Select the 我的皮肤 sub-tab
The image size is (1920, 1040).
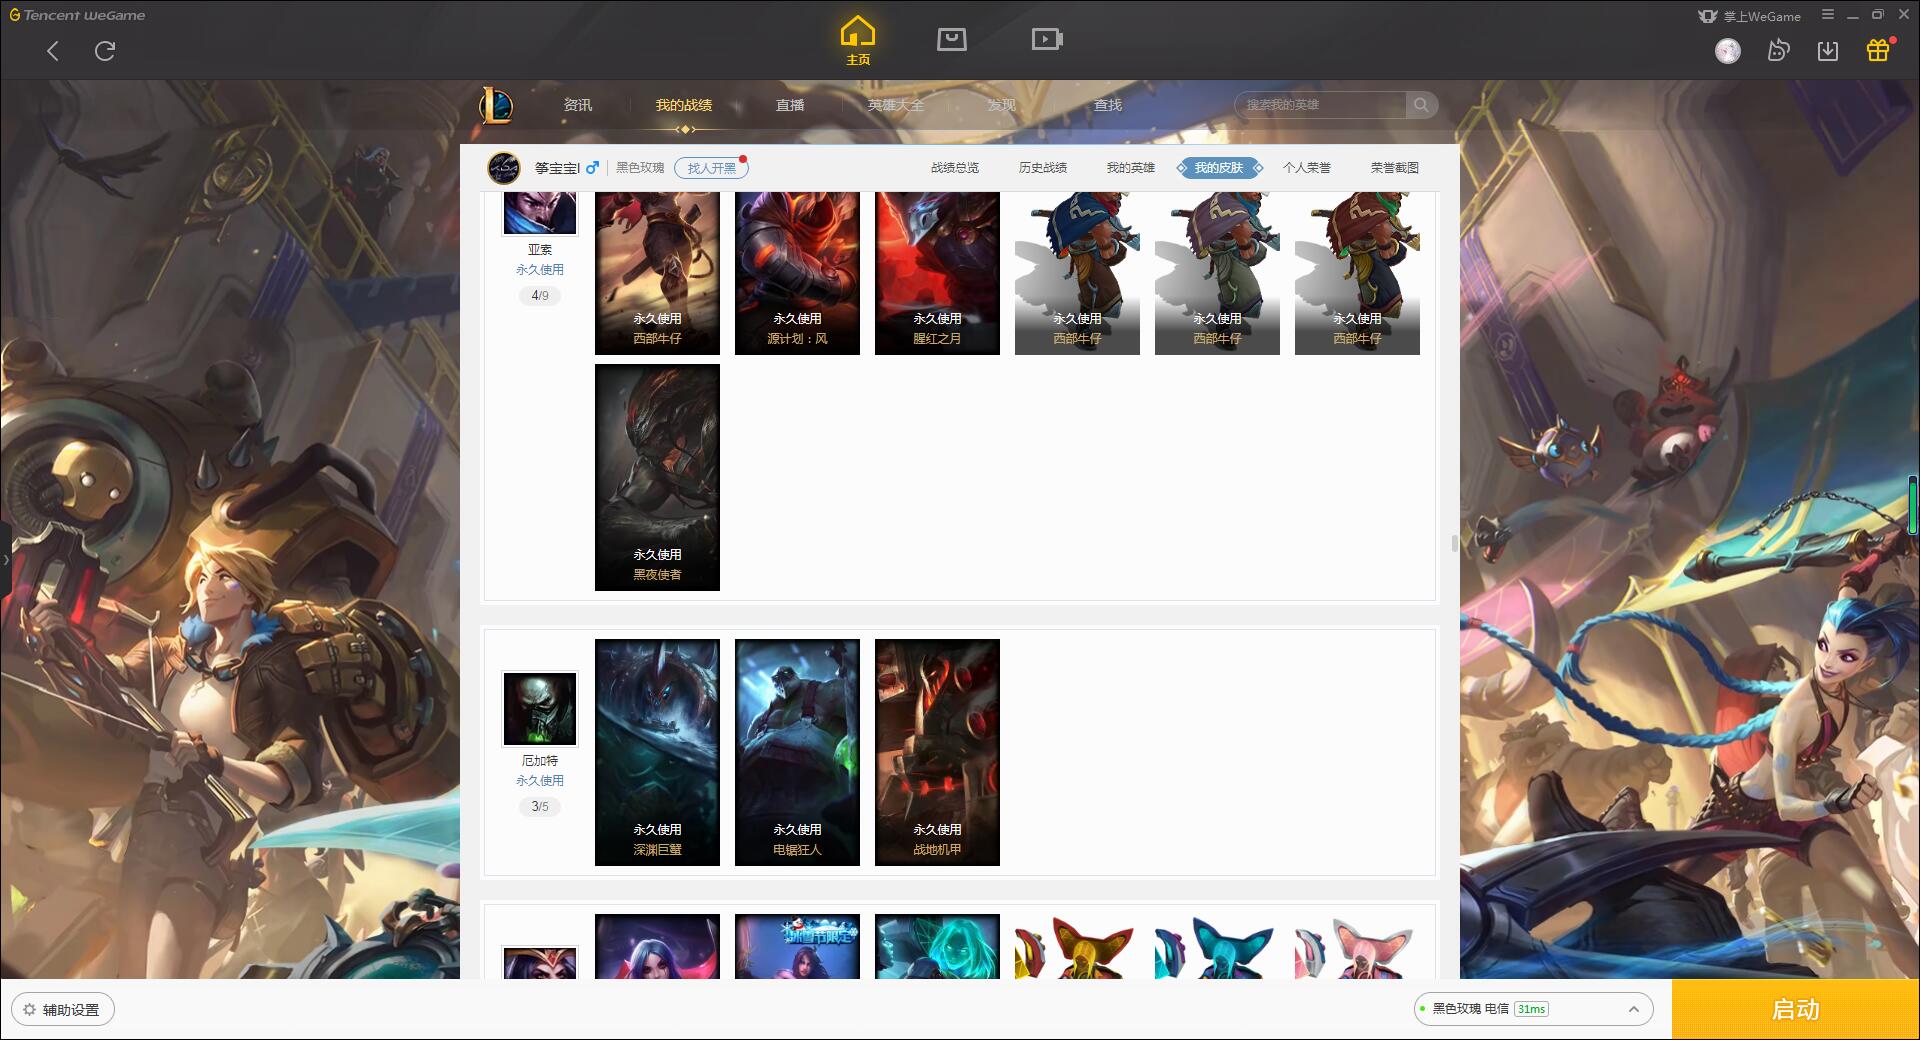coord(1219,168)
